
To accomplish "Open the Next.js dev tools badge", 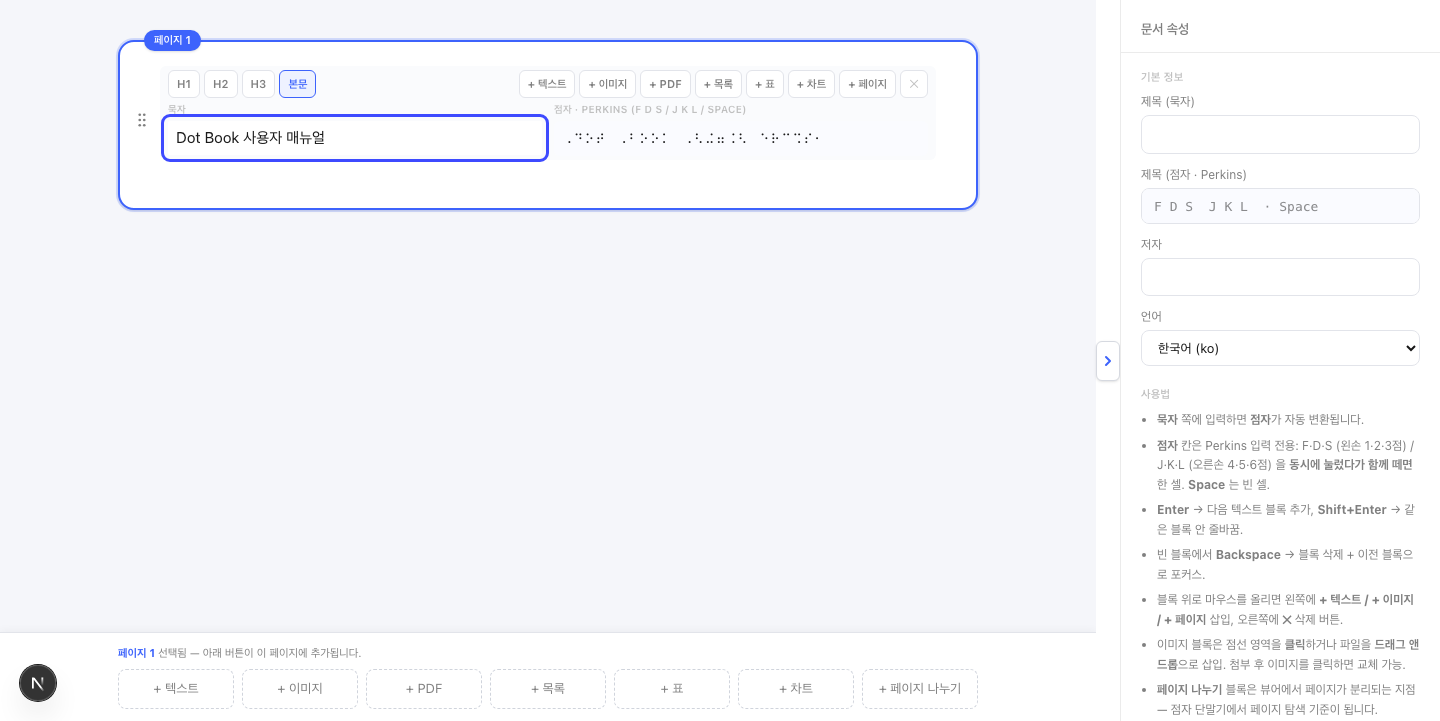I will 38,683.
